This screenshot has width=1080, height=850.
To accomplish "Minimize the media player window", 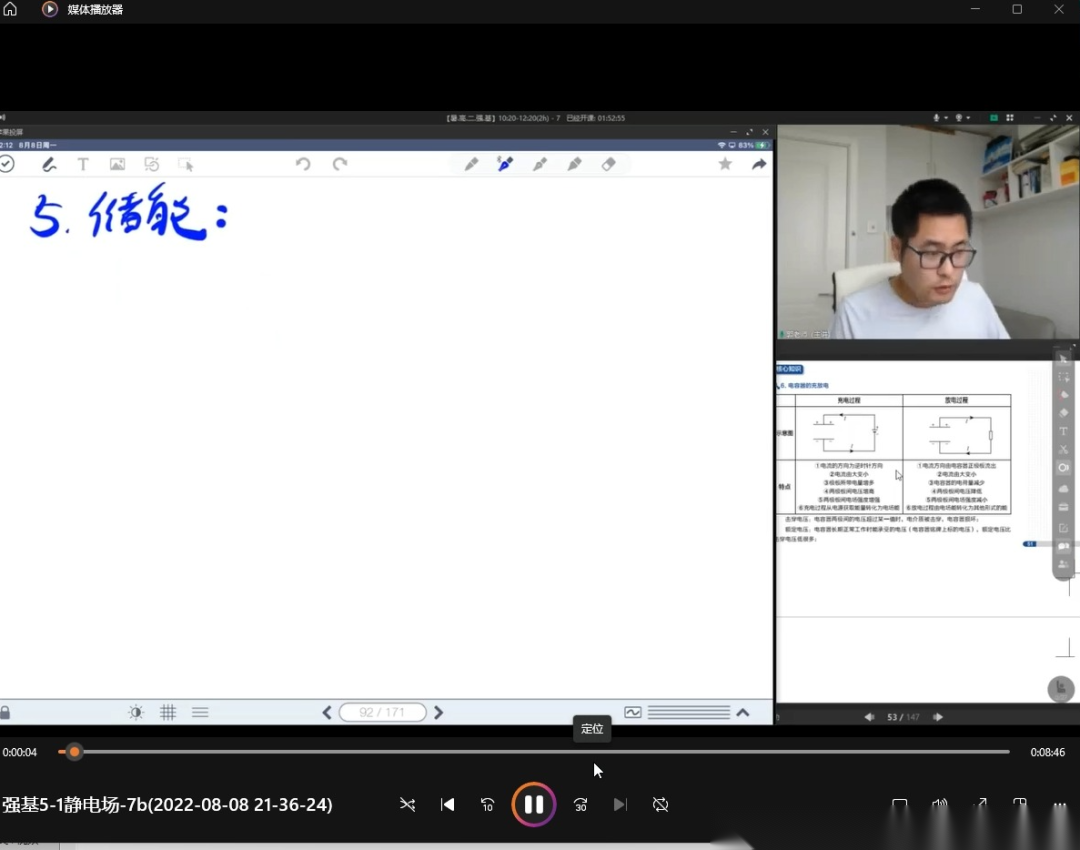I will [x=976, y=9].
